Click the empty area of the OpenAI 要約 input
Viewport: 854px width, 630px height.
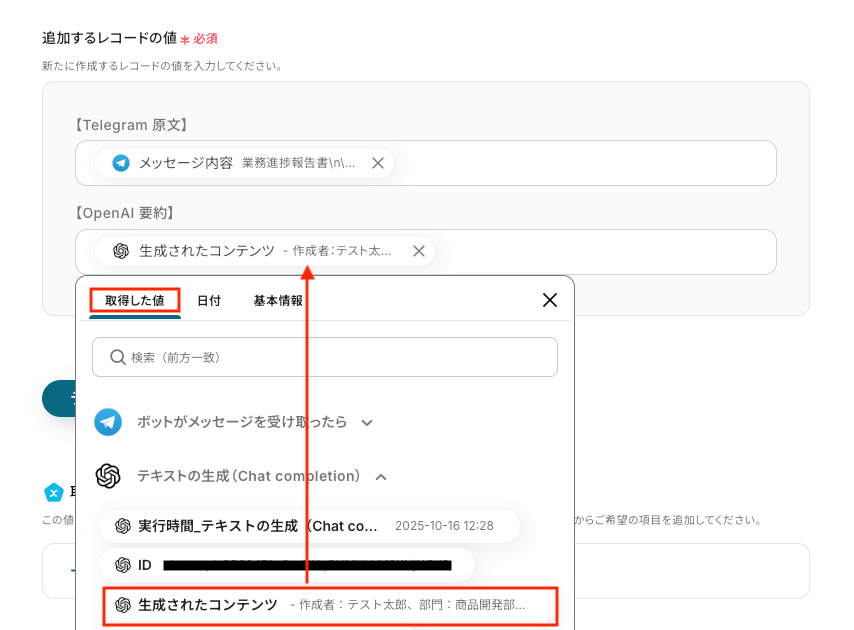click(x=605, y=252)
